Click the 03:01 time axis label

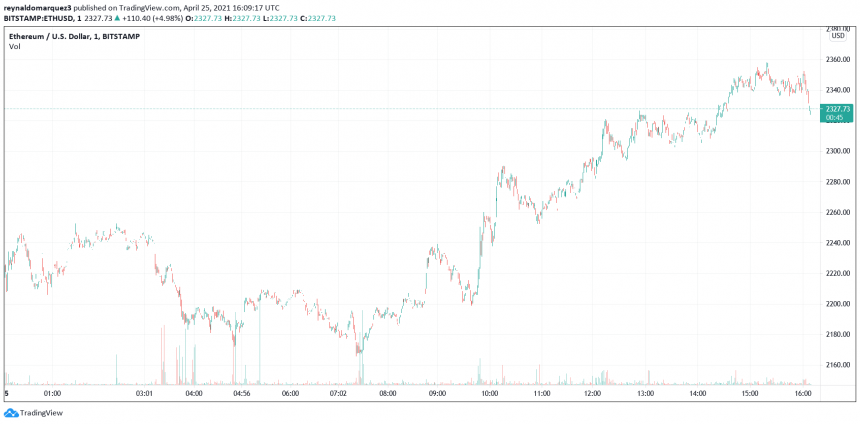click(145, 395)
